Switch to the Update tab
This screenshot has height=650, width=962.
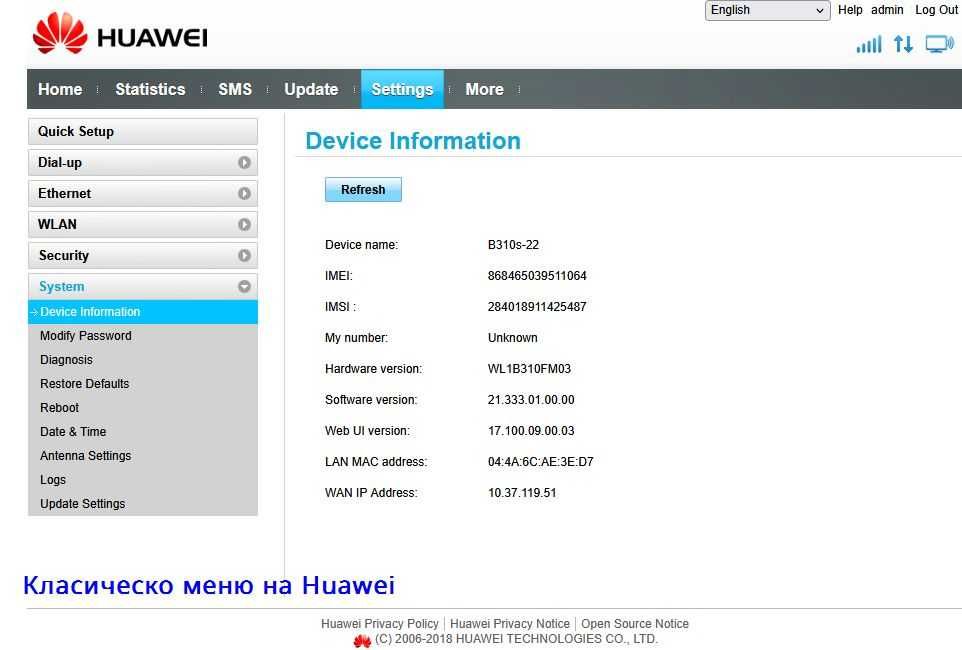click(311, 90)
